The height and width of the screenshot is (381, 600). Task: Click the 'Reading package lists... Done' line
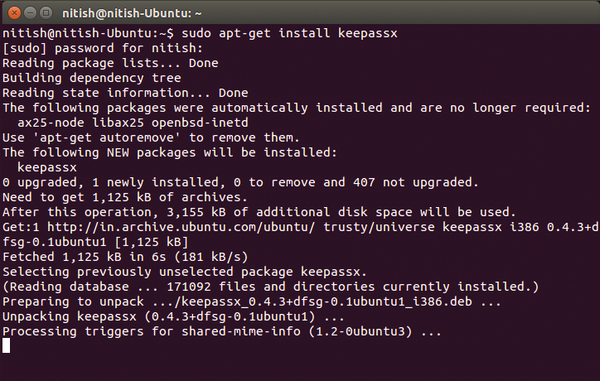[110, 63]
